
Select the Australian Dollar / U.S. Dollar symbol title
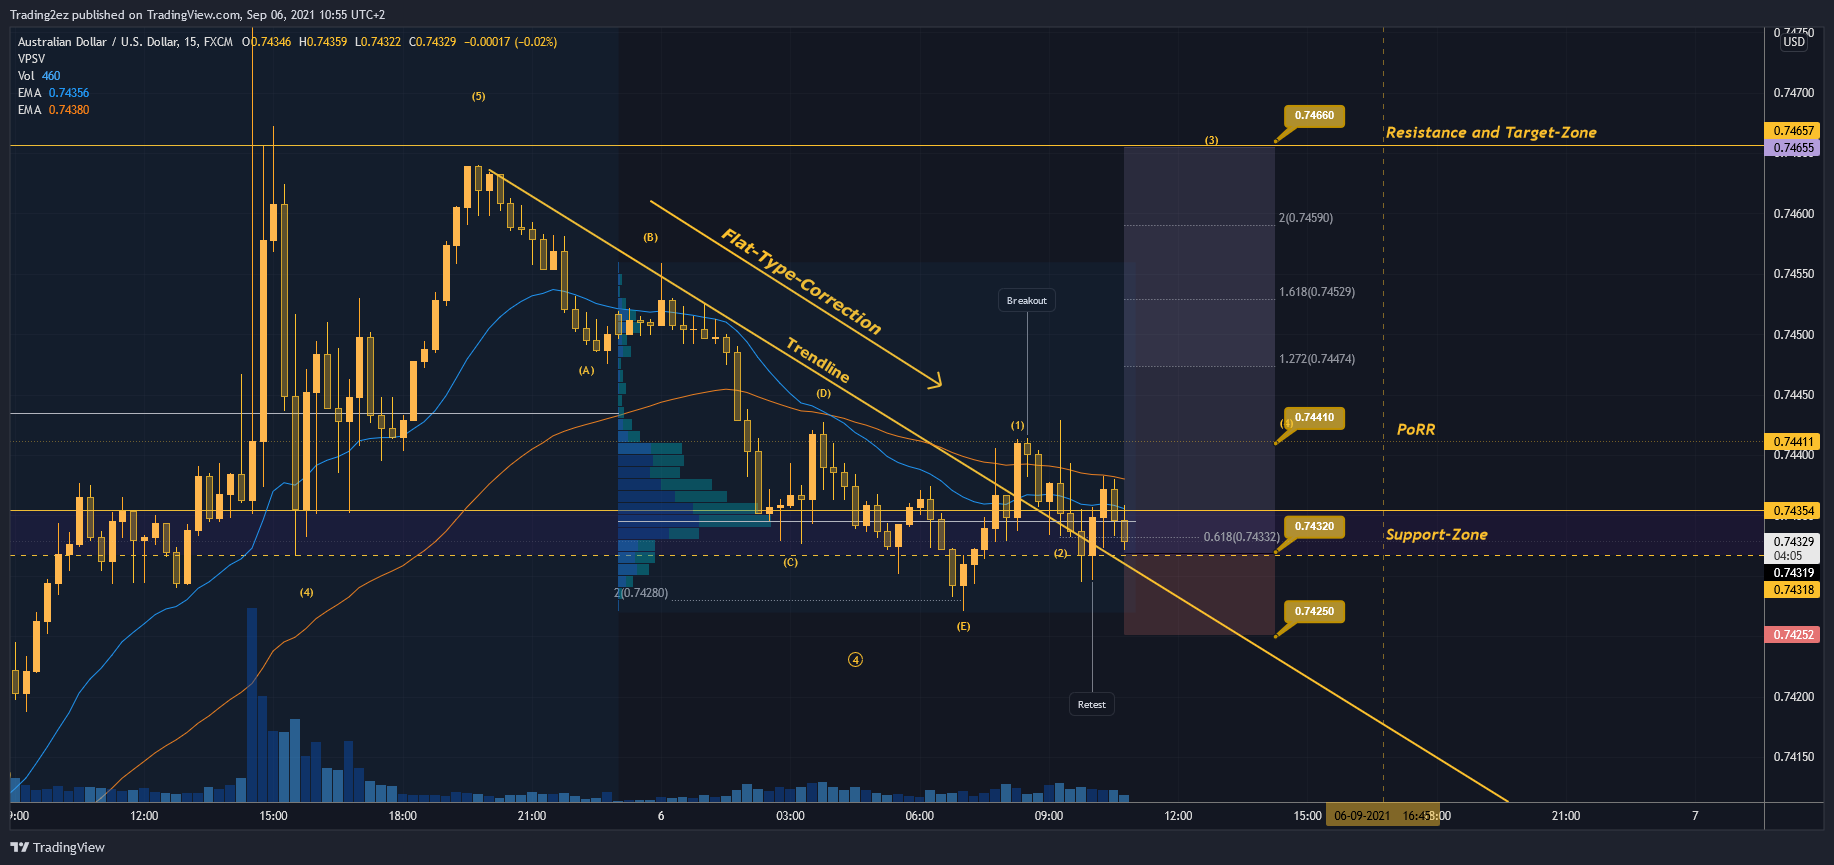[x=125, y=42]
